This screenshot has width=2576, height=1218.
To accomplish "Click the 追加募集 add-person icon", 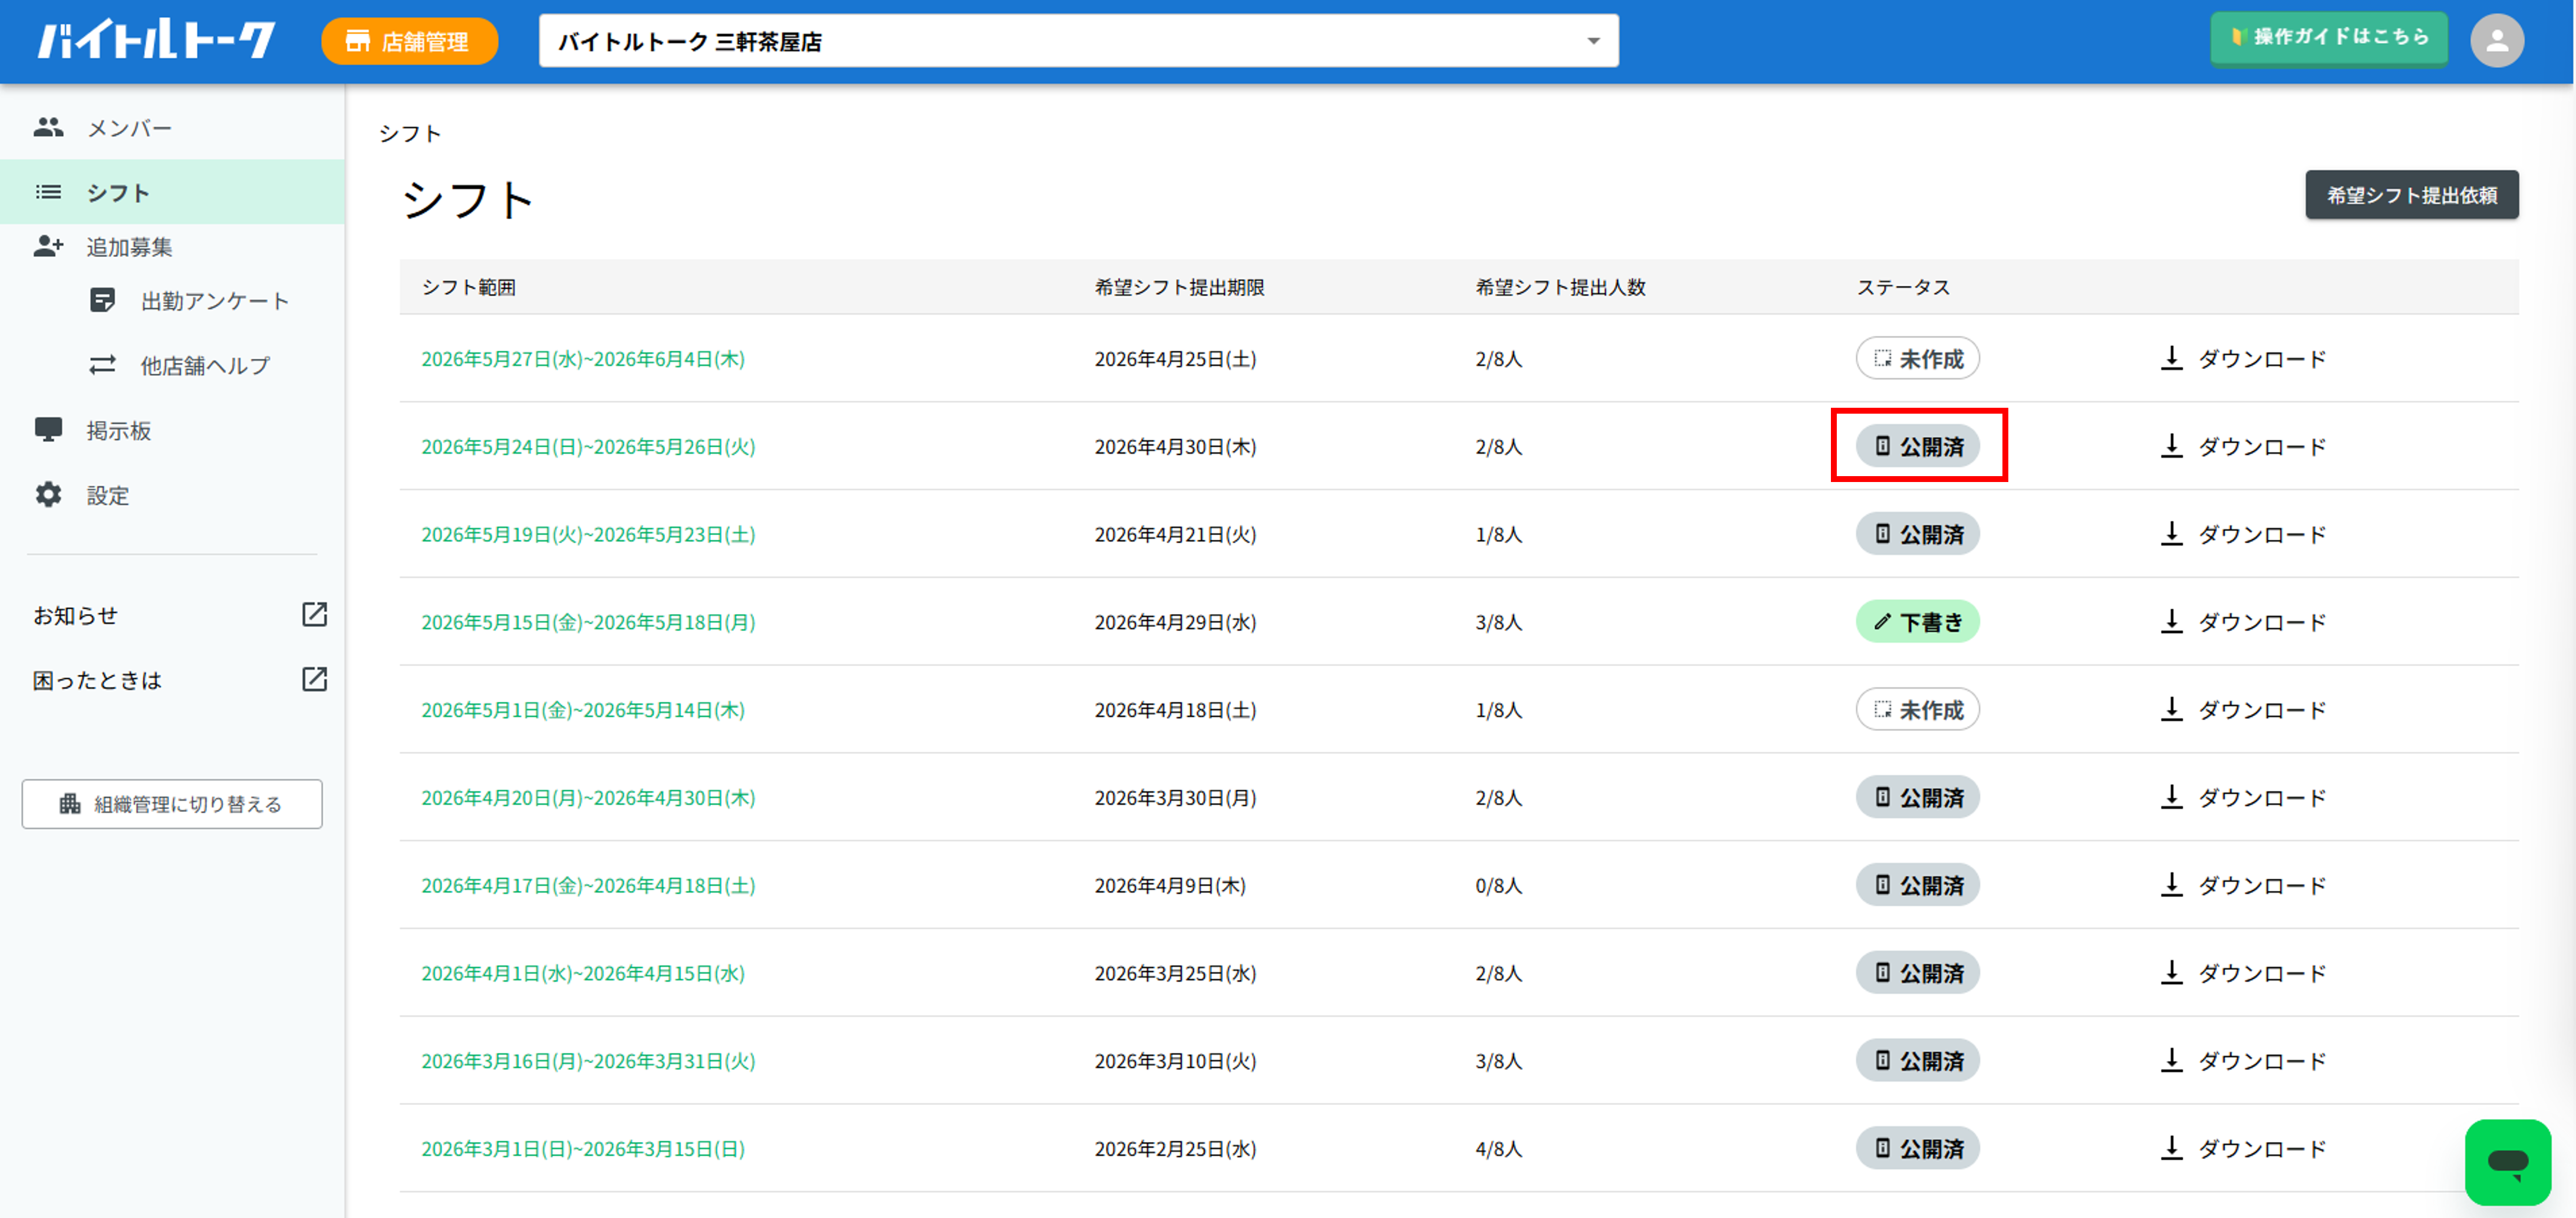I will pos(48,246).
